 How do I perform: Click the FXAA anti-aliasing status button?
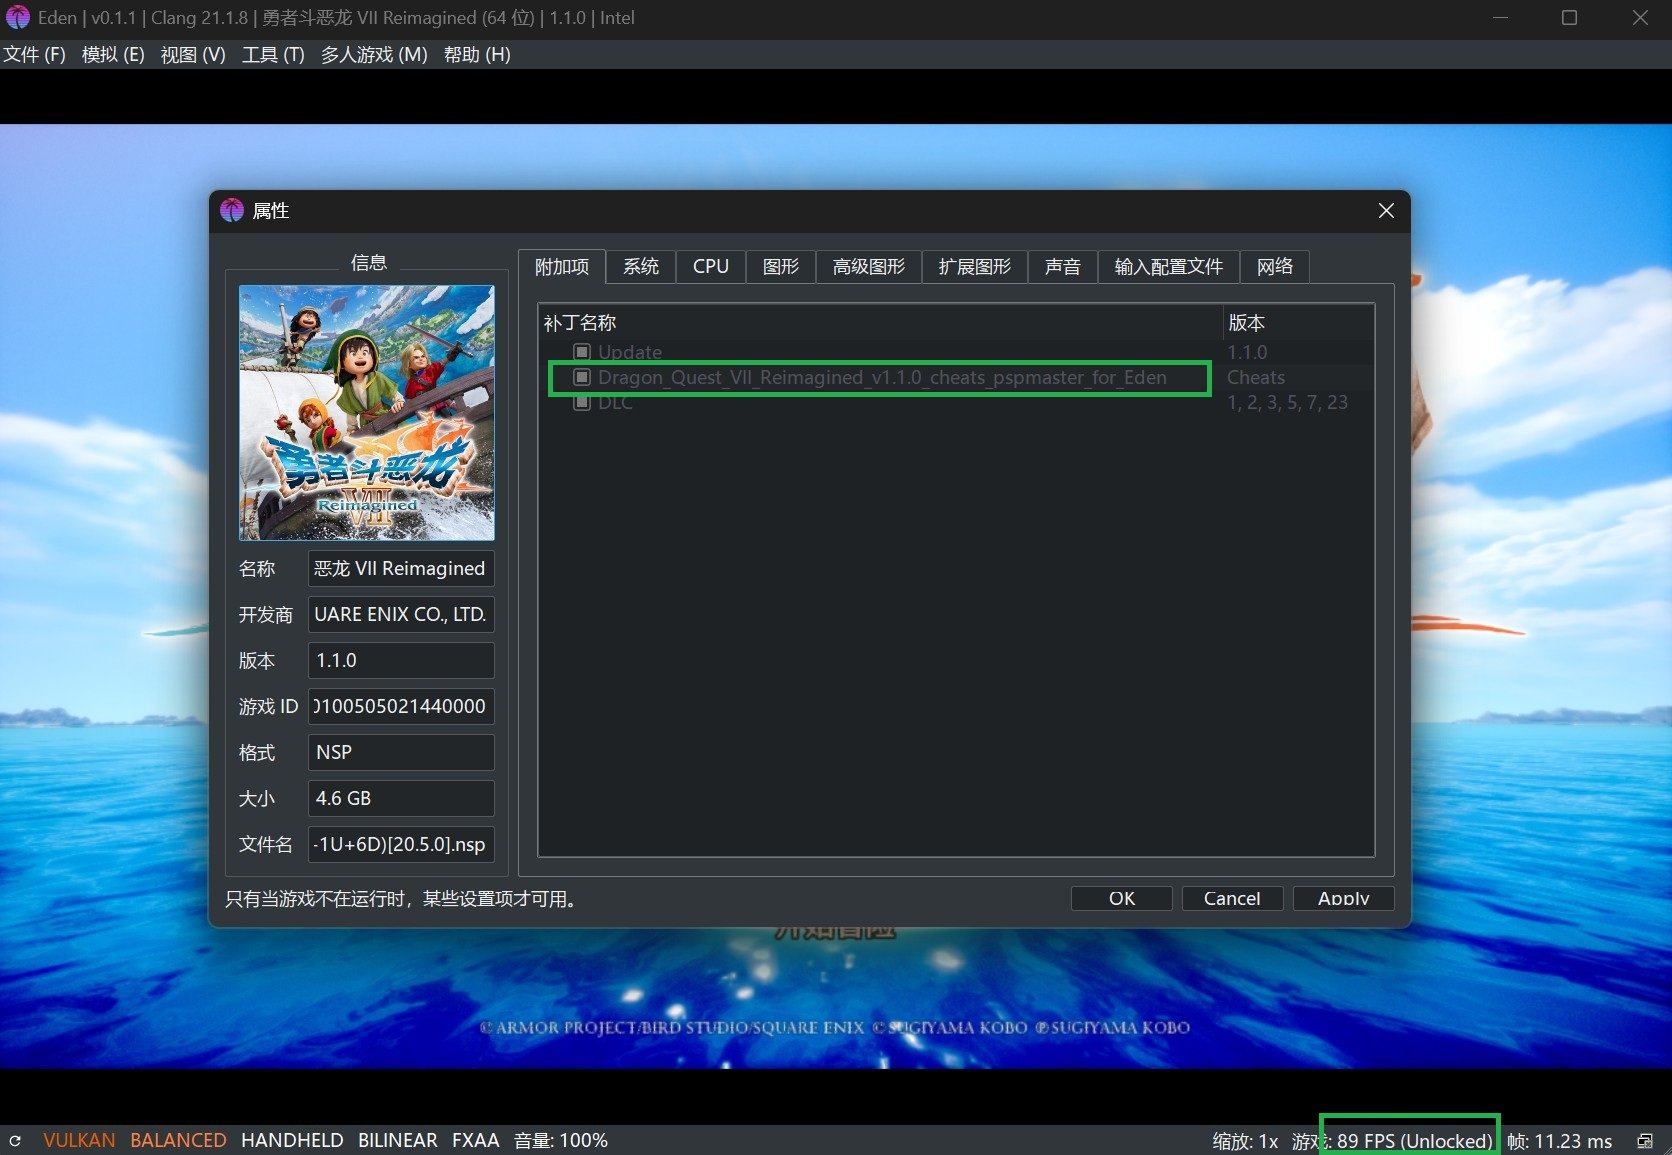pyautogui.click(x=475, y=1140)
